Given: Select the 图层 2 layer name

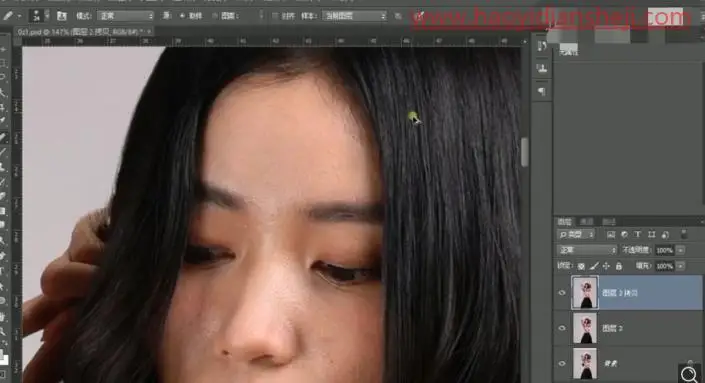Looking at the screenshot, I should pos(612,328).
